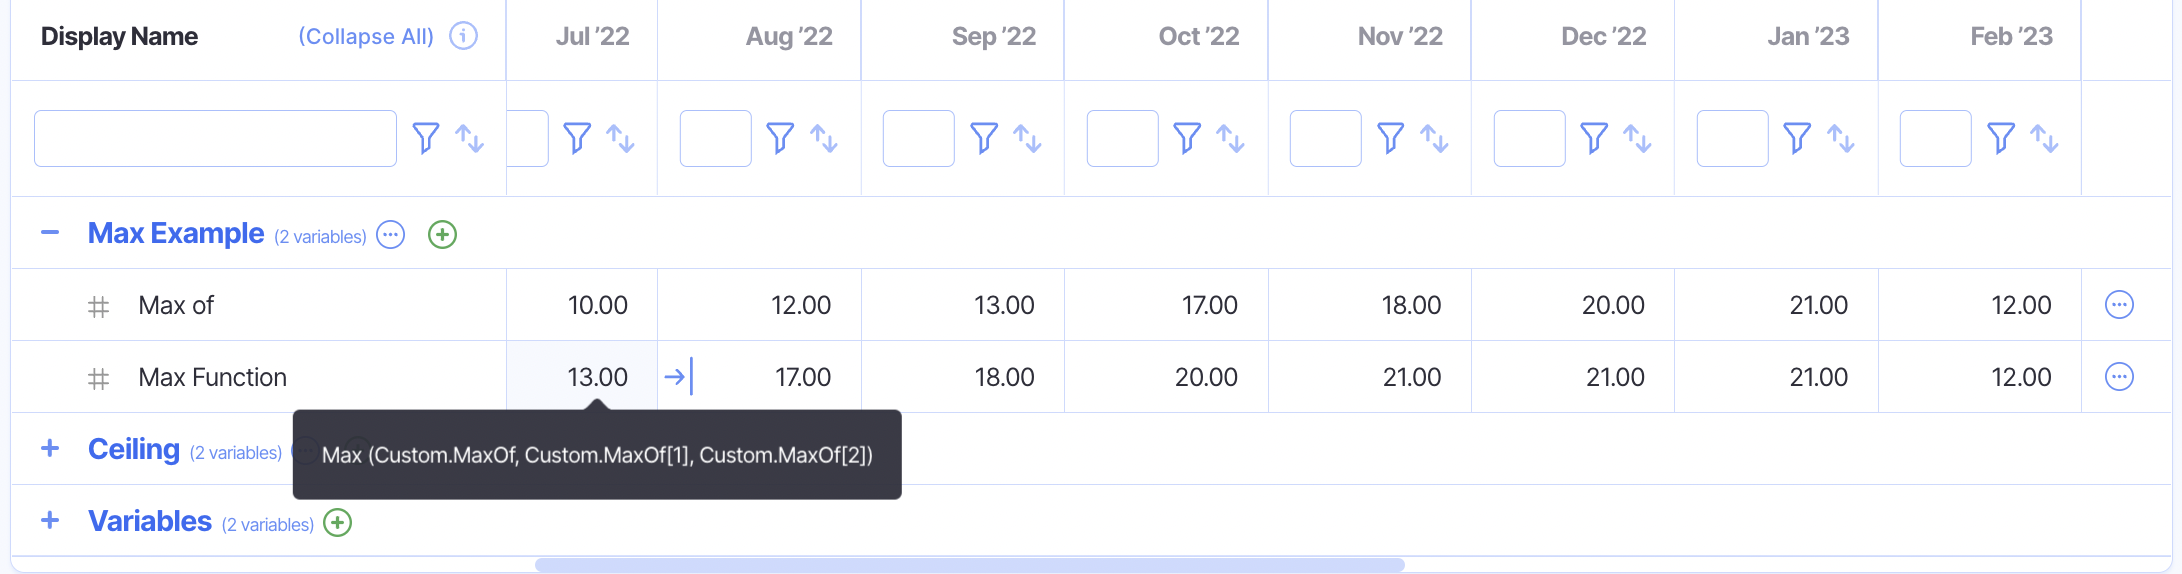Open Max Example group options menu

click(391, 235)
